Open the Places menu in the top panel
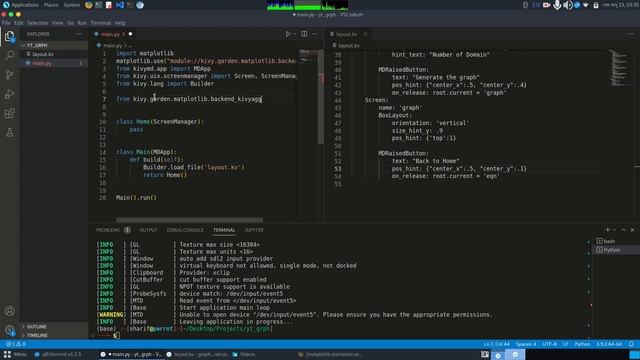 51,5
